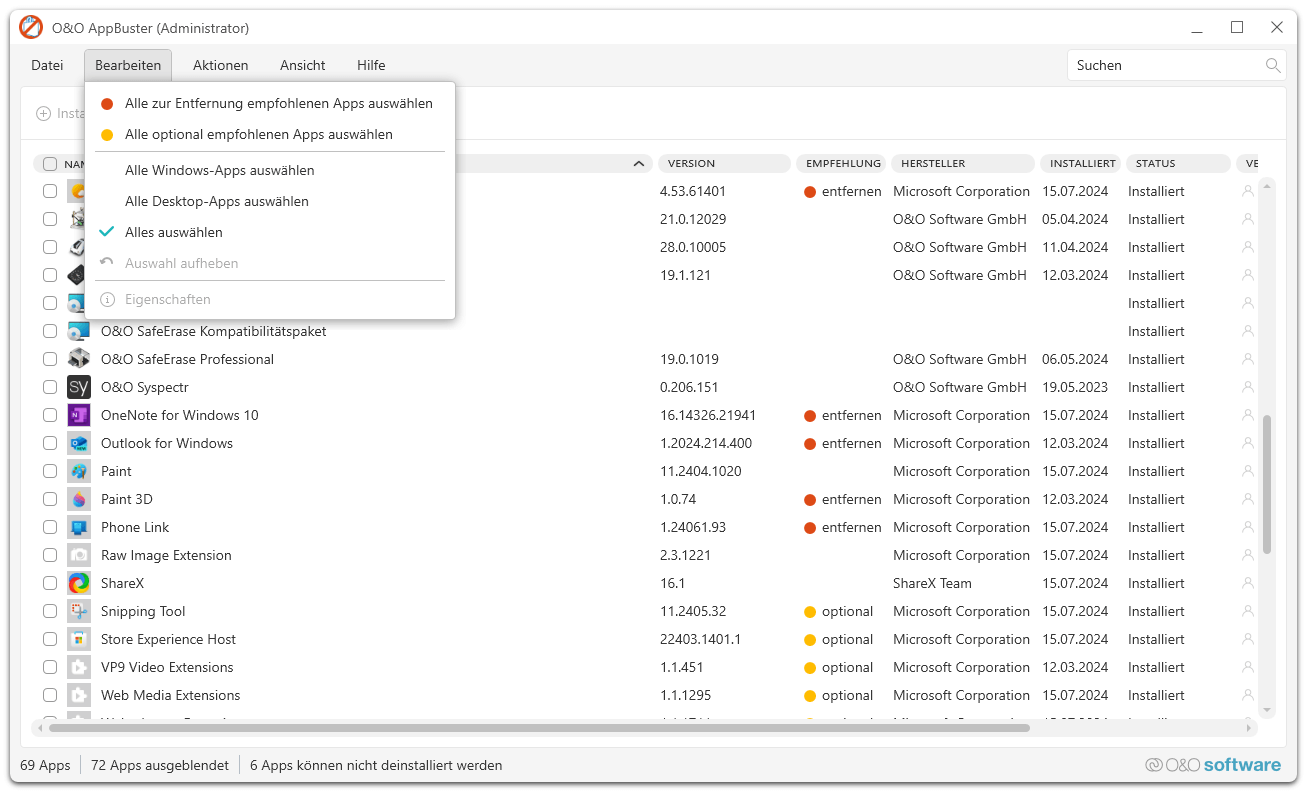The image size is (1307, 792).
Task: Check the ShareX checkbox
Action: (50, 583)
